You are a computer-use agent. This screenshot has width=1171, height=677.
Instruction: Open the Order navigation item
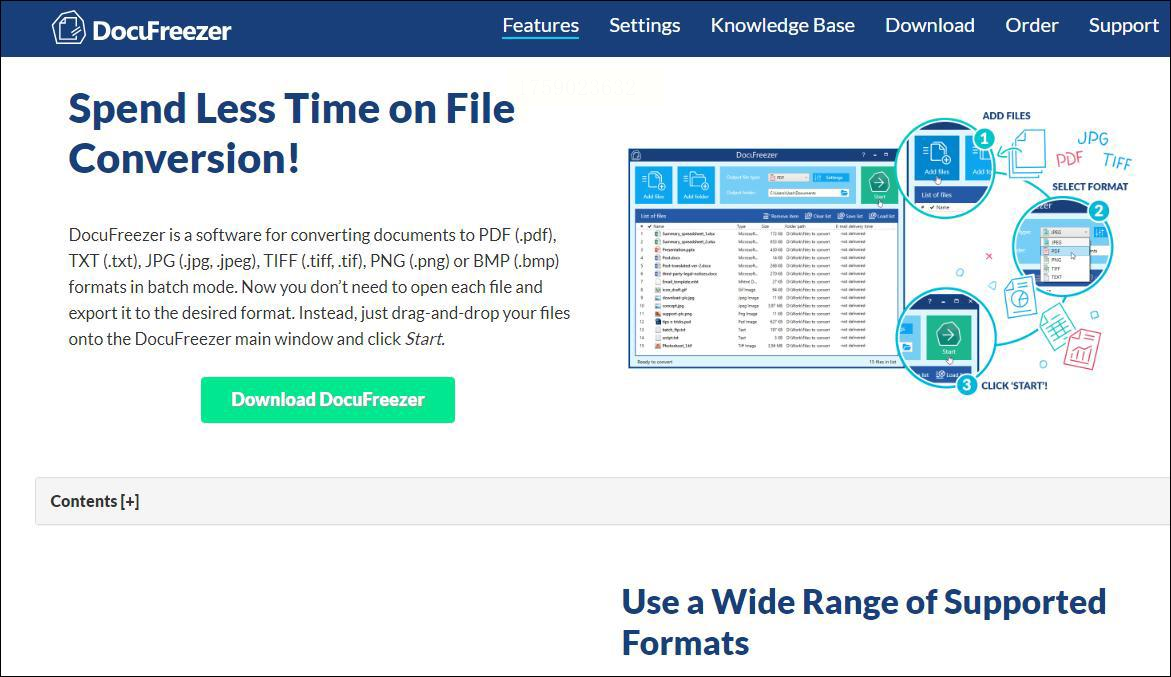click(x=1031, y=25)
